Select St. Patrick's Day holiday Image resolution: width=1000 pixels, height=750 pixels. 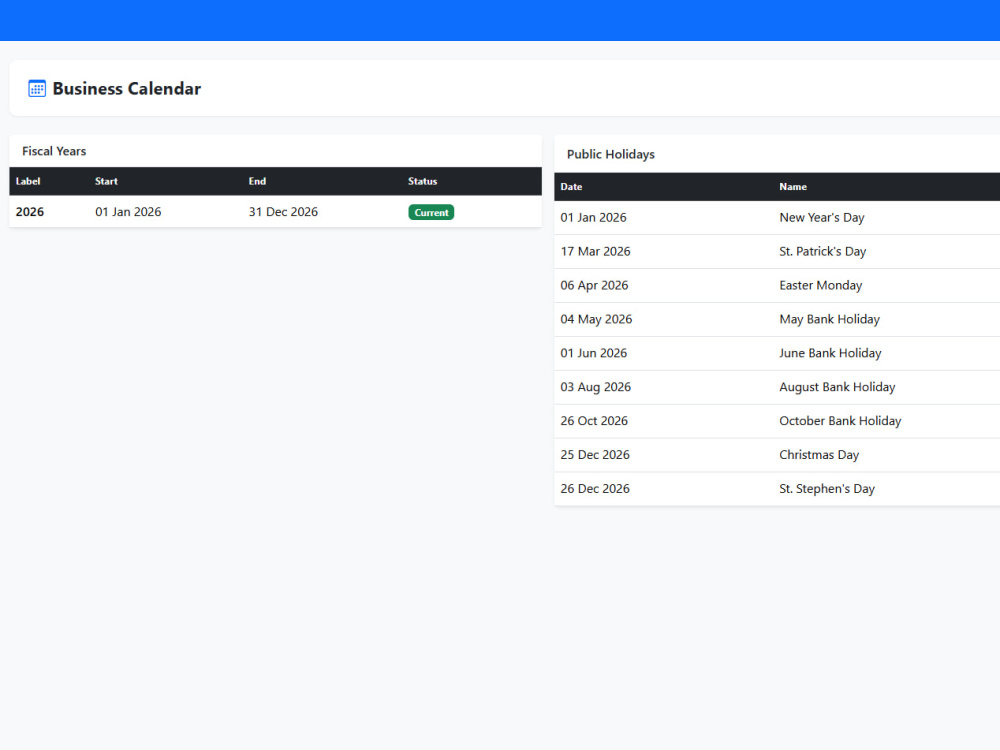tap(822, 251)
